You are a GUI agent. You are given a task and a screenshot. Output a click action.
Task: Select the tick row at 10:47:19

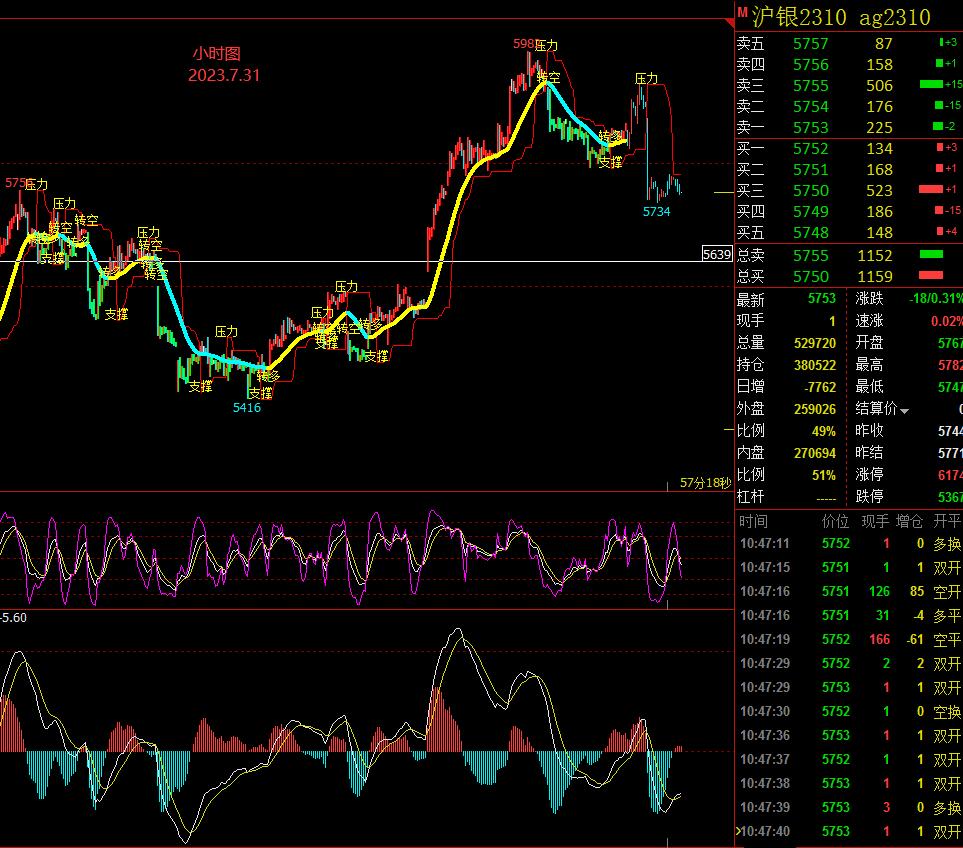click(x=849, y=639)
